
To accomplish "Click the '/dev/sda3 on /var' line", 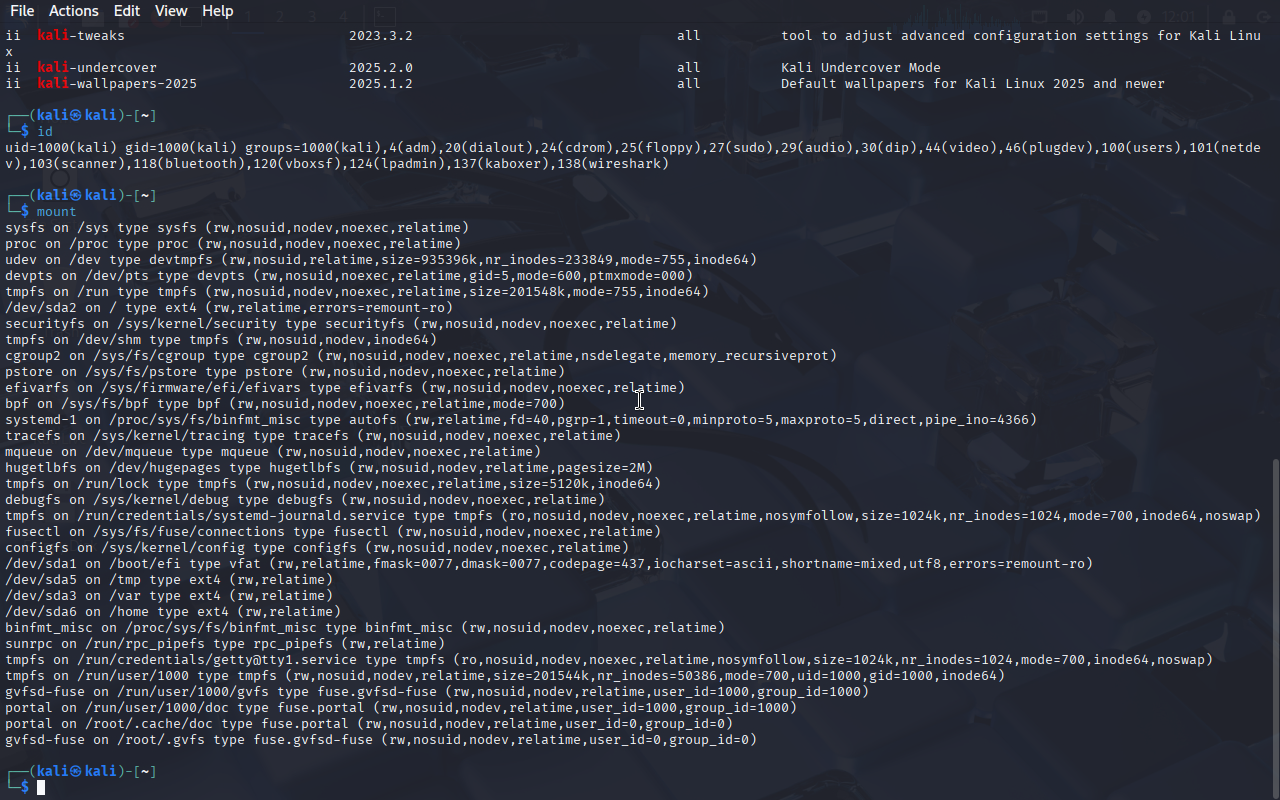I will point(169,596).
